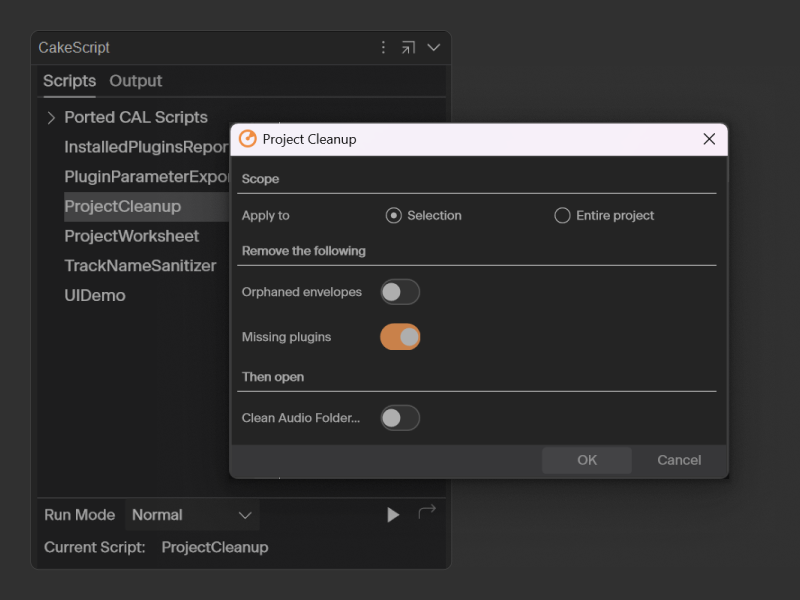Select the TrackNameSanitizer script
Screen dimensions: 800x600
coord(140,266)
